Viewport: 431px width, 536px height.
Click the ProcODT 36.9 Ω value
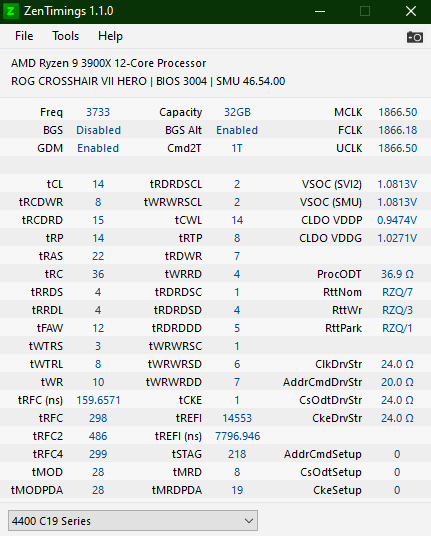point(397,274)
